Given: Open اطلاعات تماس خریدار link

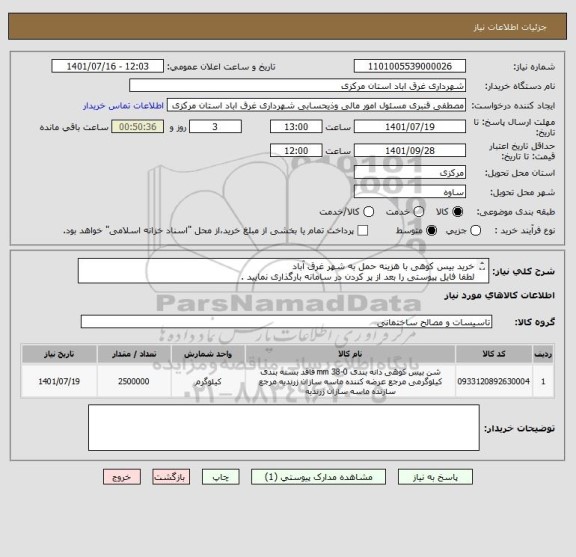Looking at the screenshot, I should click(123, 106).
